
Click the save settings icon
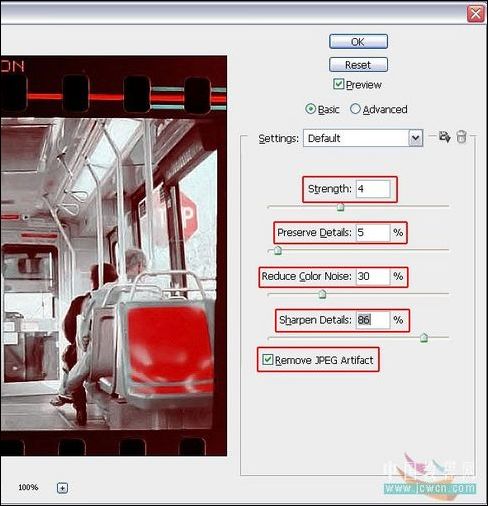(x=445, y=137)
